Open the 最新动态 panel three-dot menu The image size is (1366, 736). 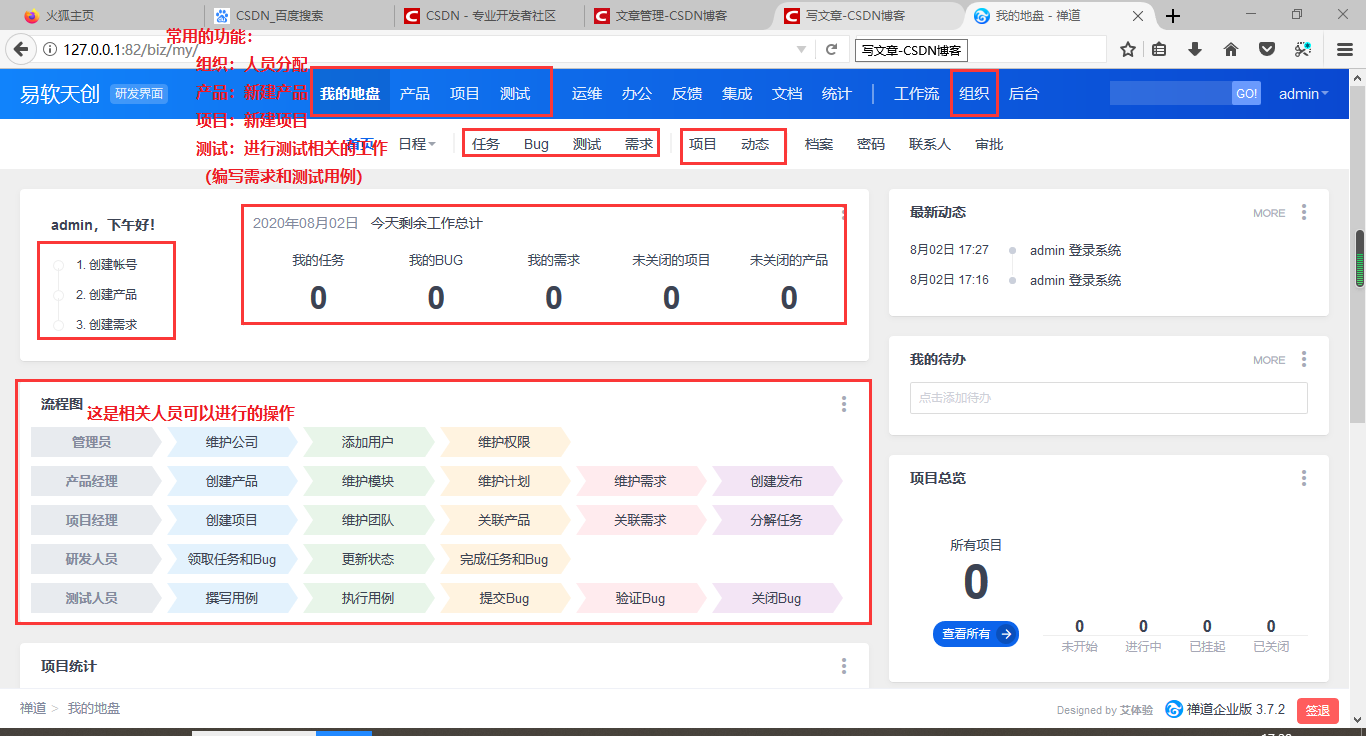(1303, 212)
